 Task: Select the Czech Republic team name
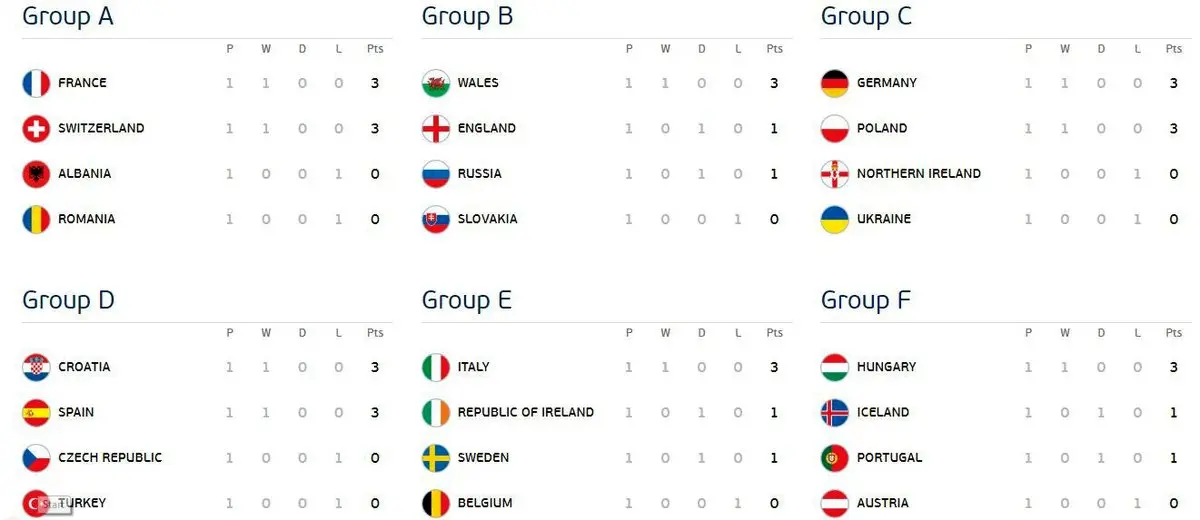point(110,458)
